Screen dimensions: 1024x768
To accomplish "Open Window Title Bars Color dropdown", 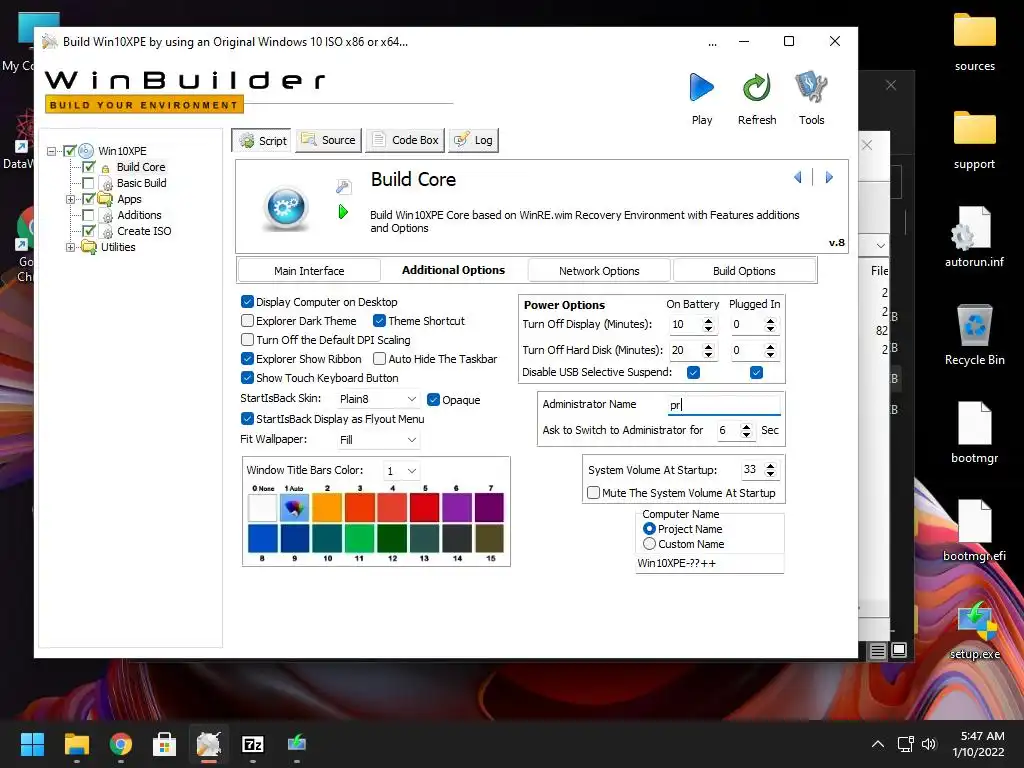I will click(x=402, y=471).
